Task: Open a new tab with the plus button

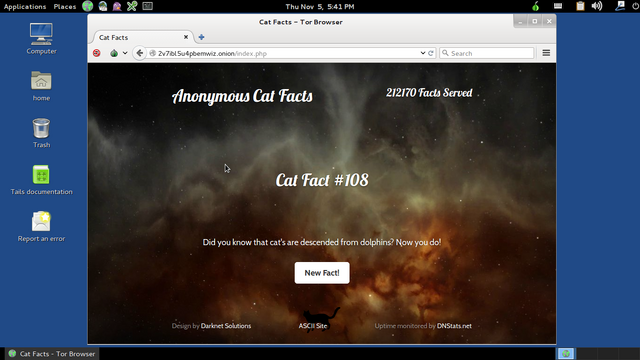Action: click(x=201, y=37)
